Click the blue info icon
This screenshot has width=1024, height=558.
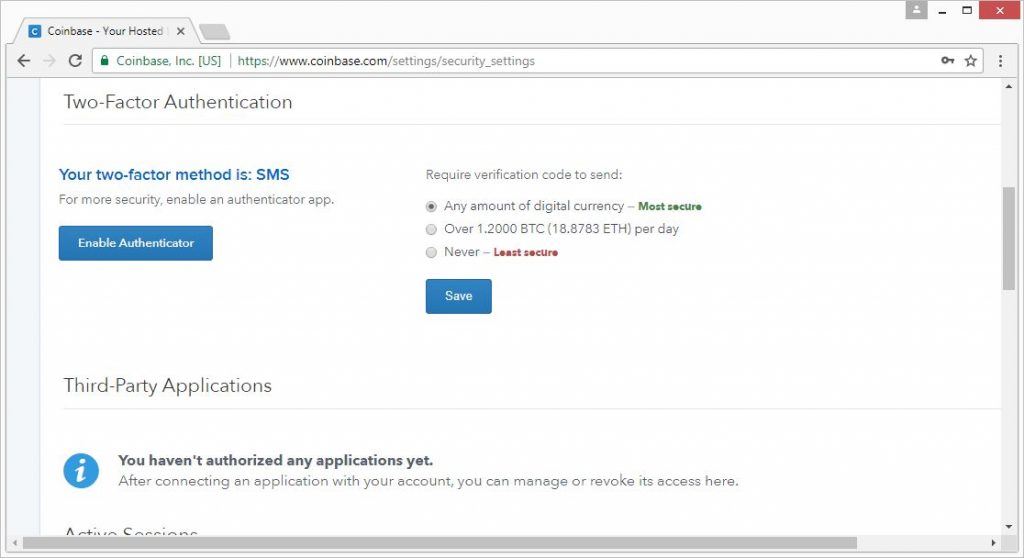(x=81, y=470)
